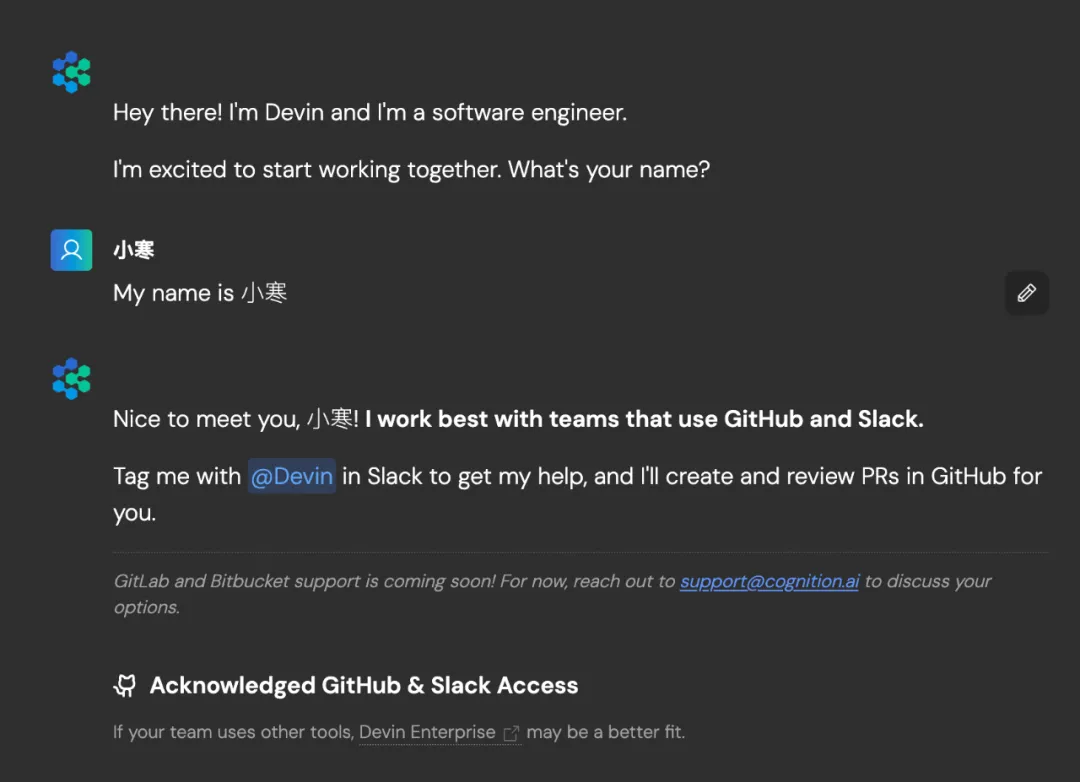This screenshot has height=782, width=1080.
Task: Open the support@cognition.ai email link
Action: (769, 581)
